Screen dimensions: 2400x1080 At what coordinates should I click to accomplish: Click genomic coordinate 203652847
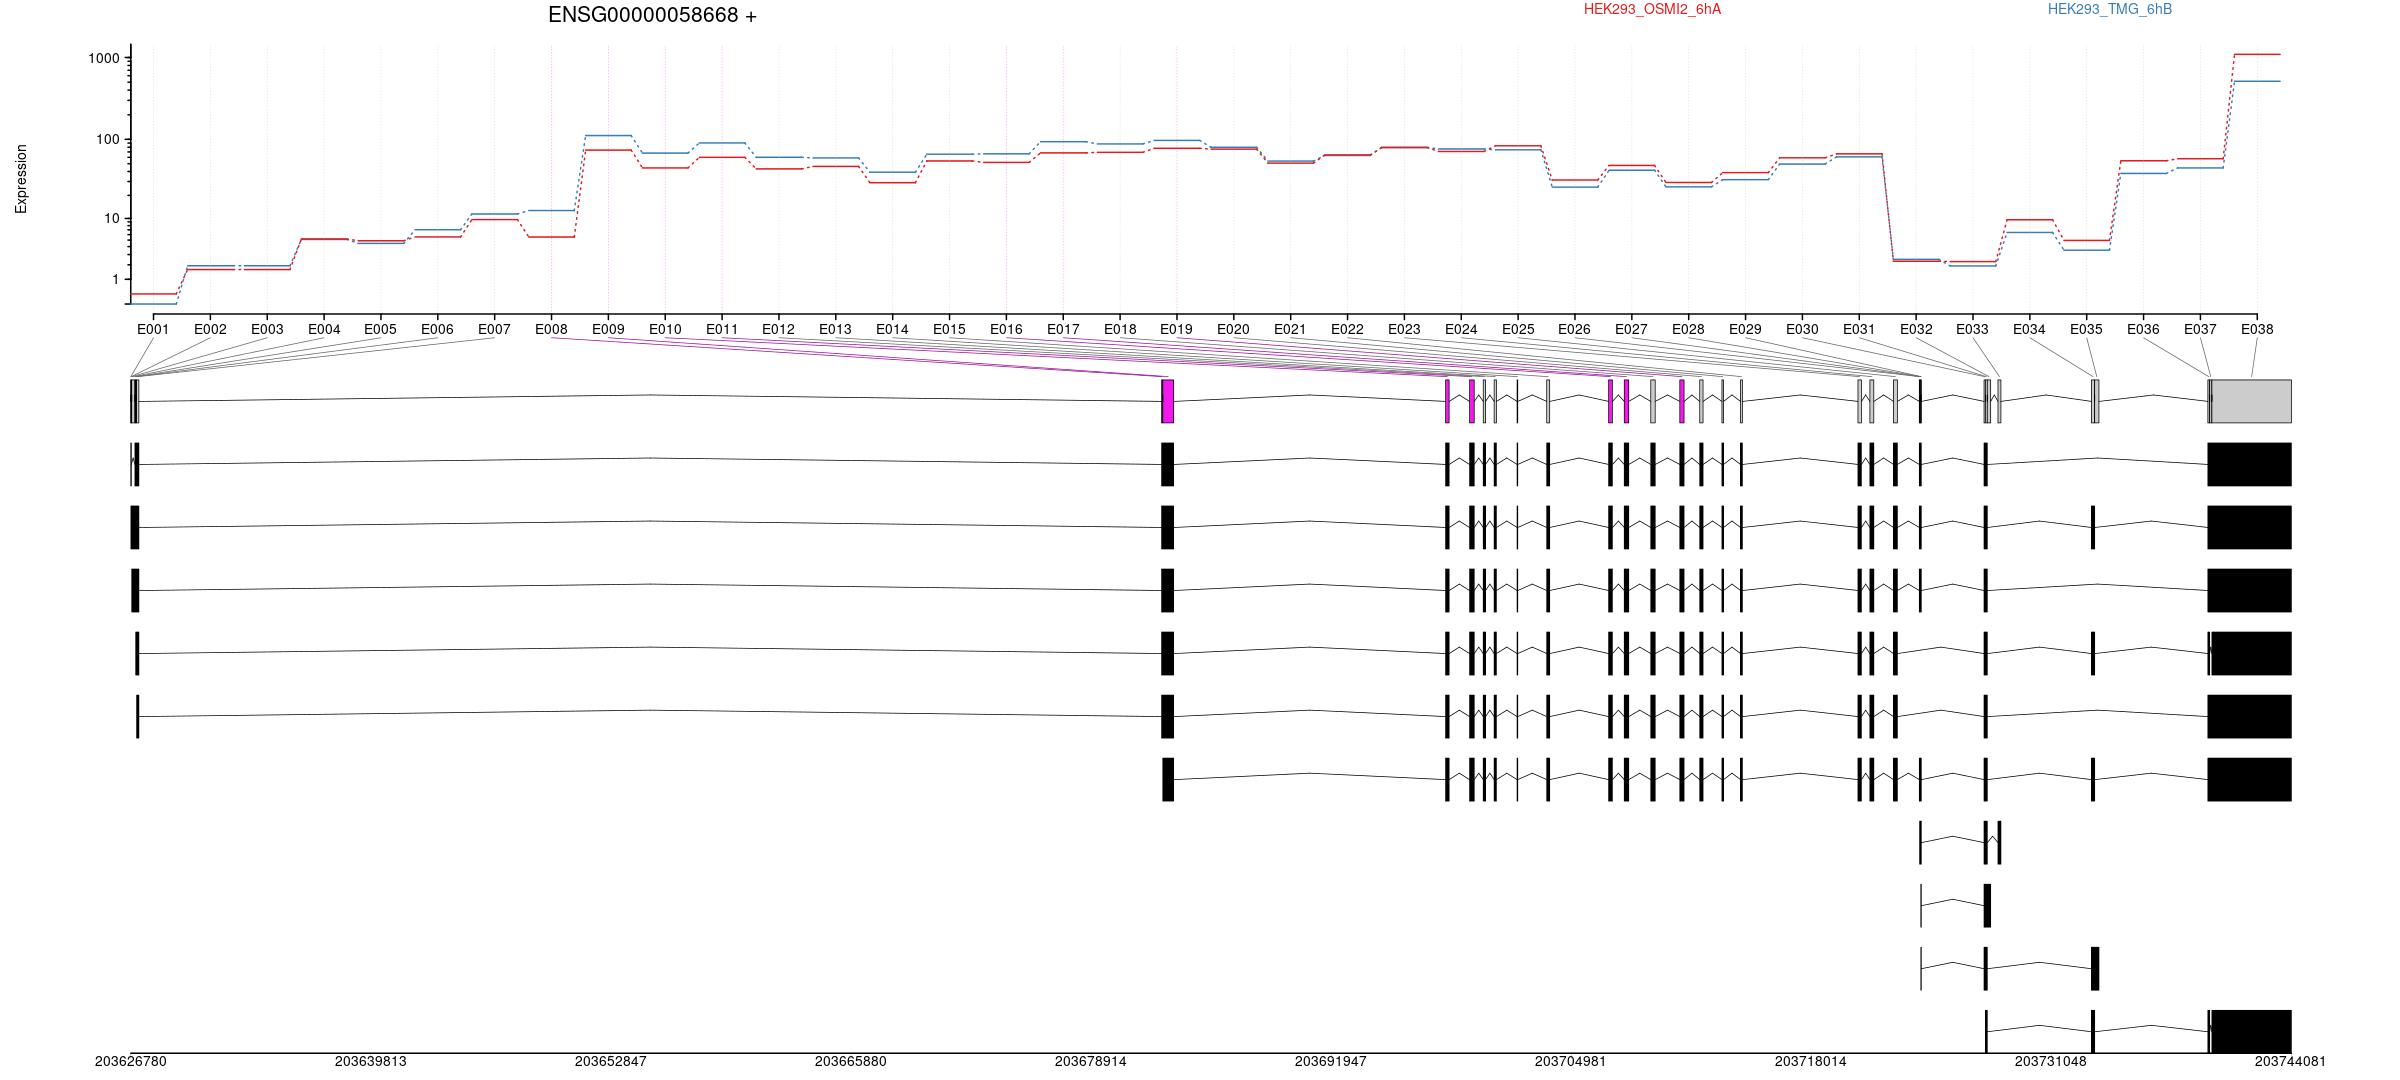pyautogui.click(x=611, y=1062)
